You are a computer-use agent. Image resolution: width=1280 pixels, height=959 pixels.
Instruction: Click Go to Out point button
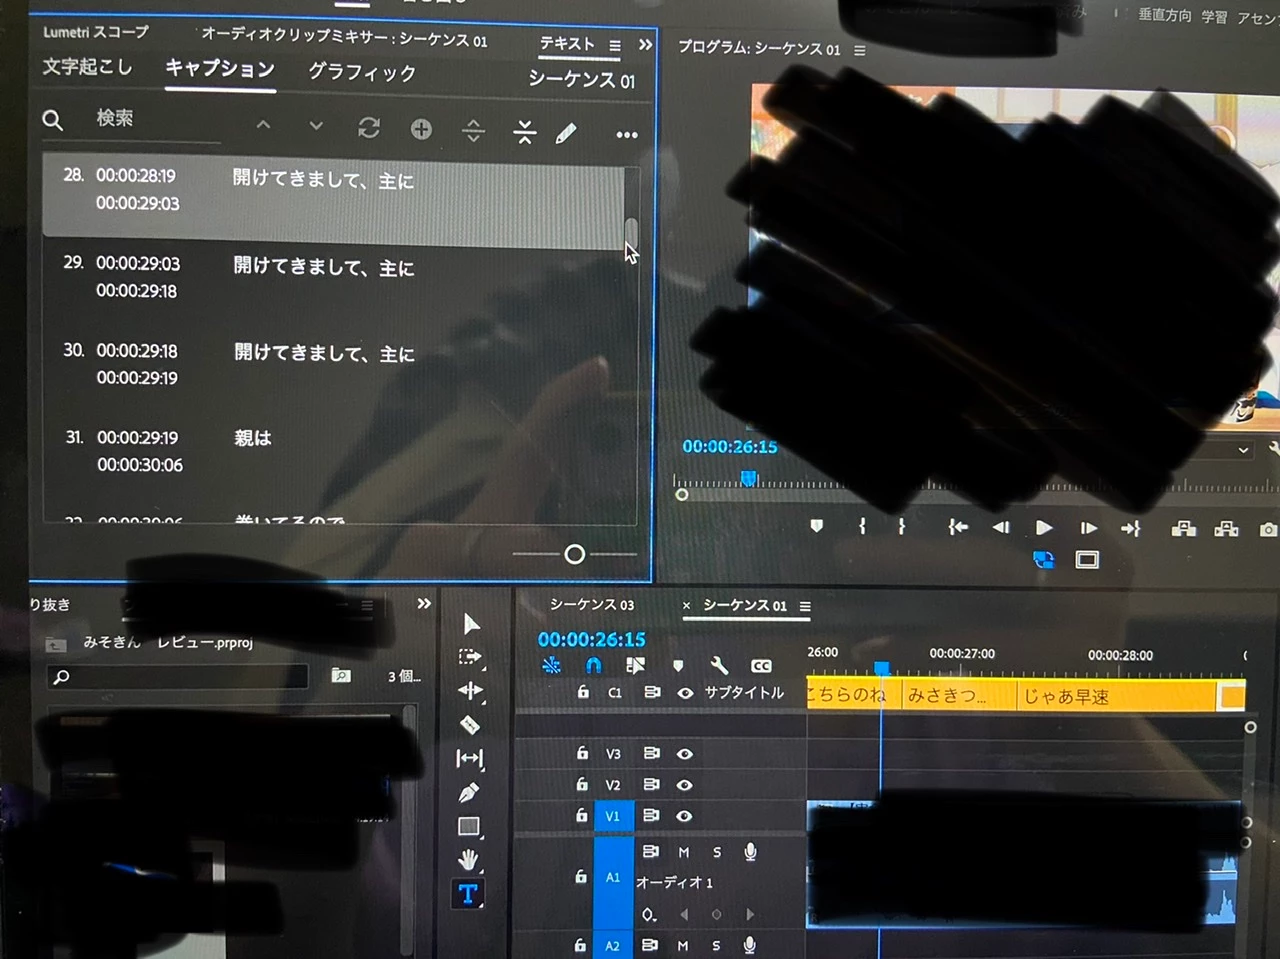pyautogui.click(x=1131, y=528)
